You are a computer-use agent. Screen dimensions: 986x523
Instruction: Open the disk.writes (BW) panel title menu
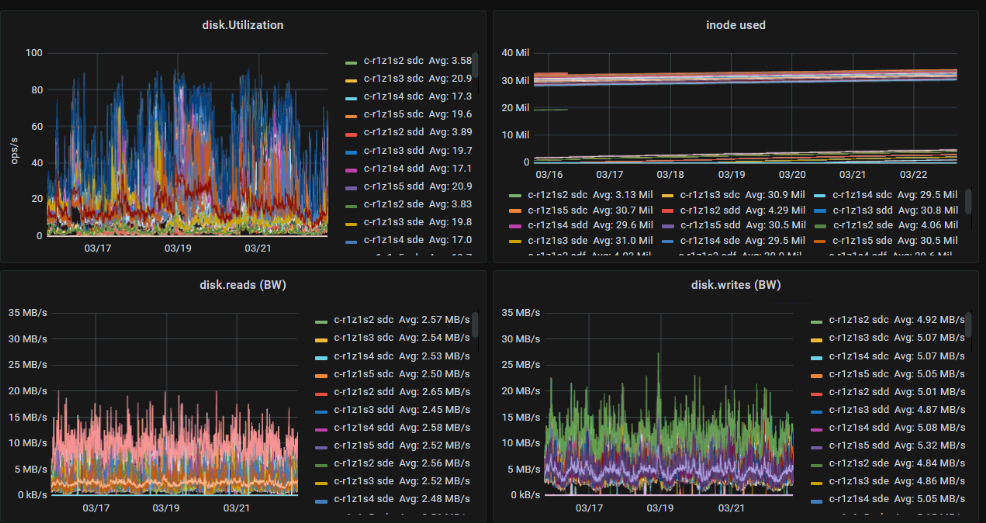pyautogui.click(x=735, y=285)
